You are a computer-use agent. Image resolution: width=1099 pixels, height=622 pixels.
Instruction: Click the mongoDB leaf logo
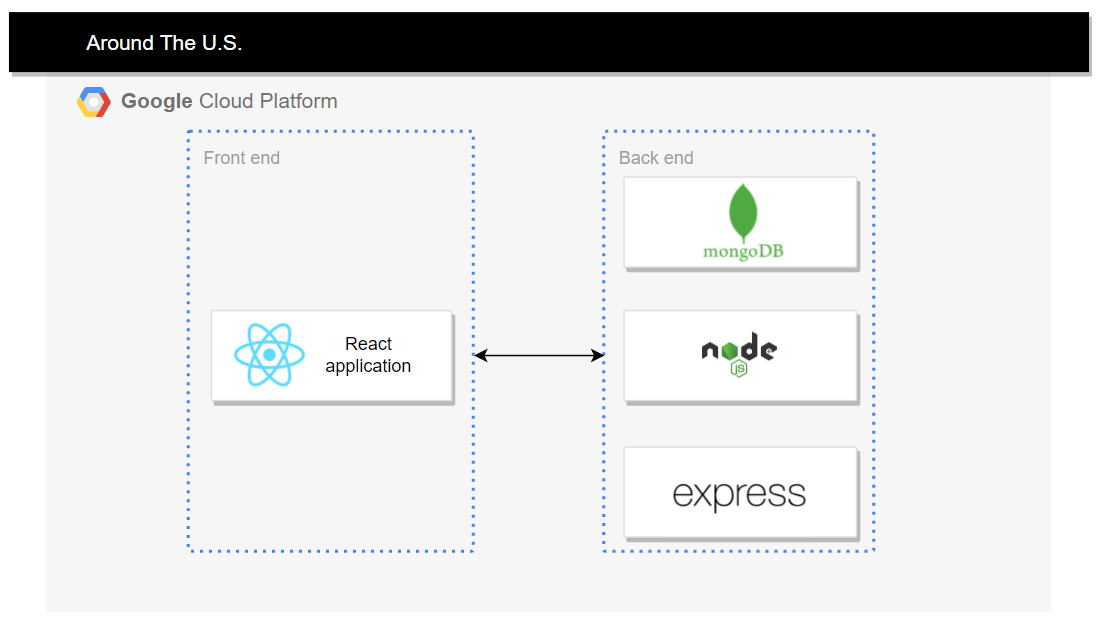(743, 212)
